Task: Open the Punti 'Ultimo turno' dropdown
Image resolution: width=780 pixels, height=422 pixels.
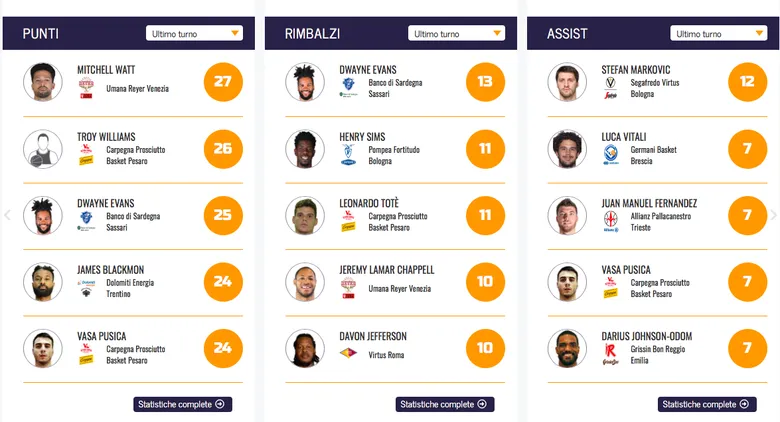Action: click(194, 33)
